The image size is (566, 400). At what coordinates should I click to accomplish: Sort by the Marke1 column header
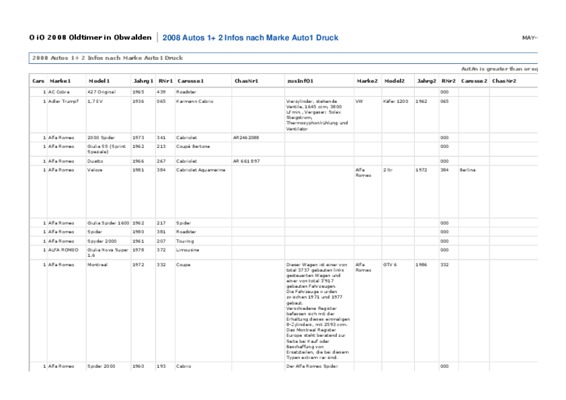point(60,81)
